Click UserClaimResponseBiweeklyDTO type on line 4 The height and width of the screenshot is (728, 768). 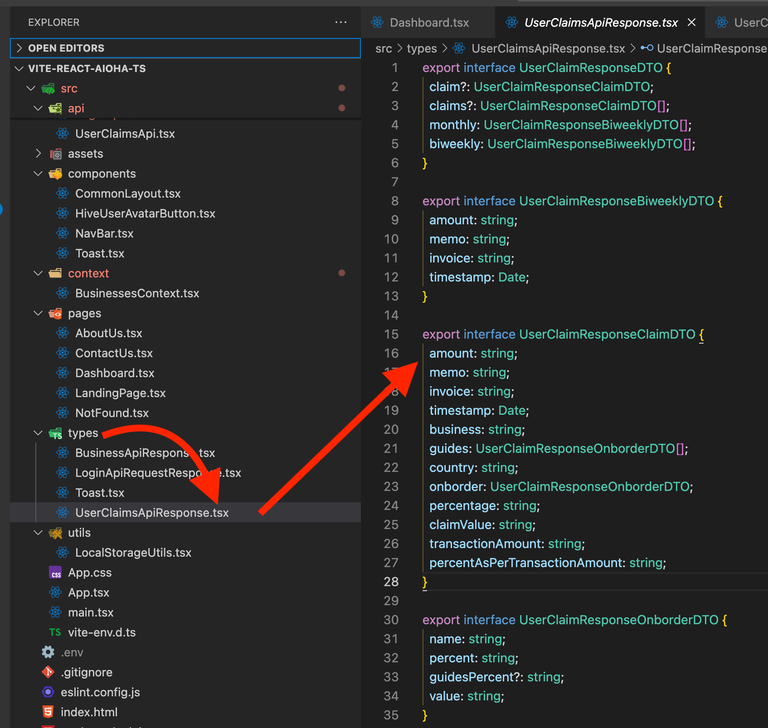581,125
